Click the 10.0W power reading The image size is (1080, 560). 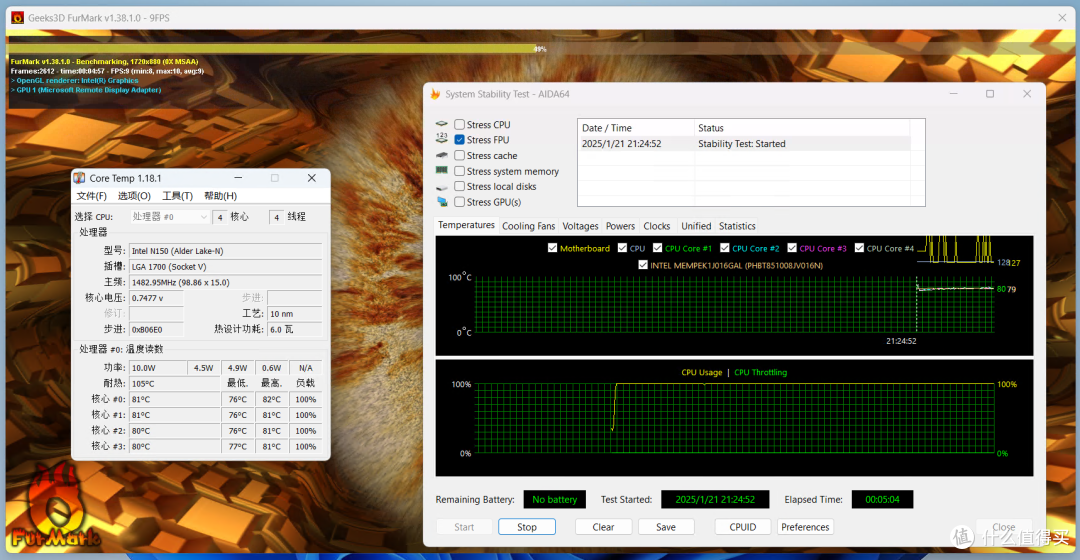(158, 368)
